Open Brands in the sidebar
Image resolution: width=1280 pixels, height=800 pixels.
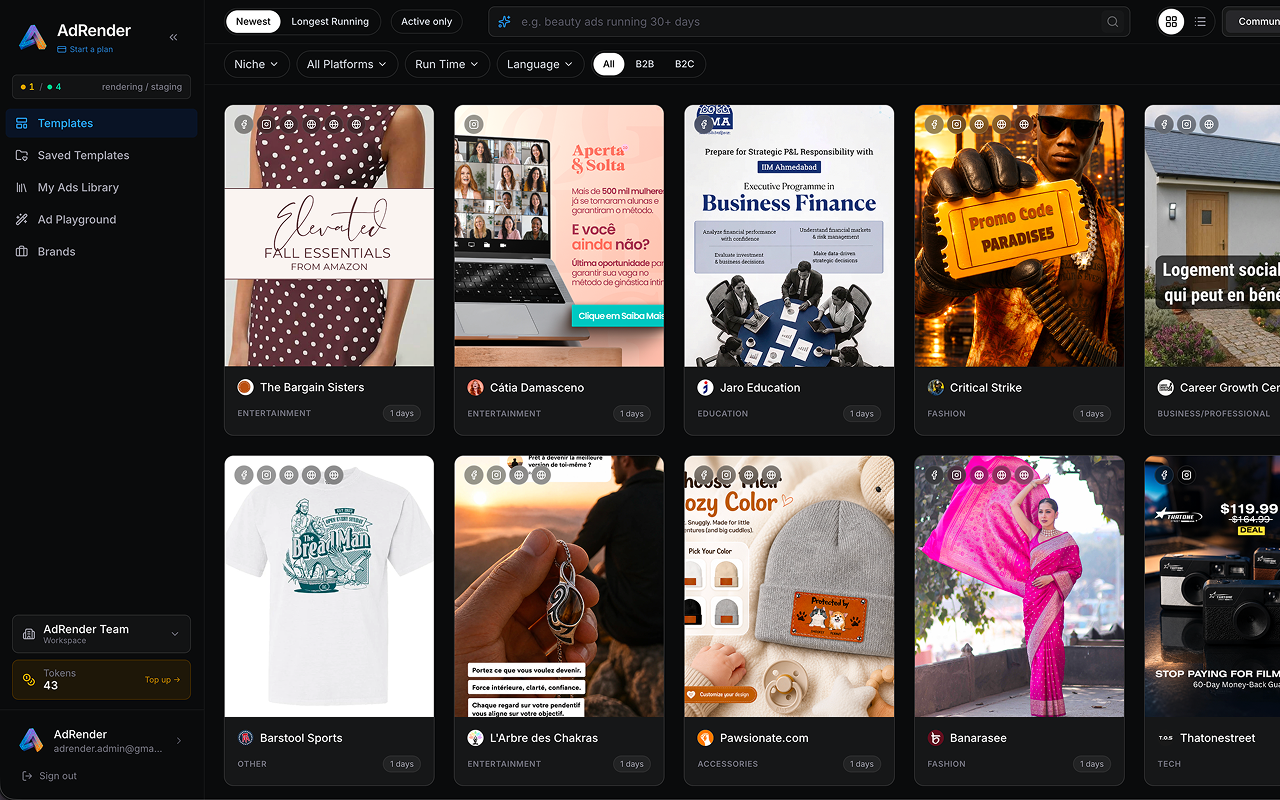101,251
